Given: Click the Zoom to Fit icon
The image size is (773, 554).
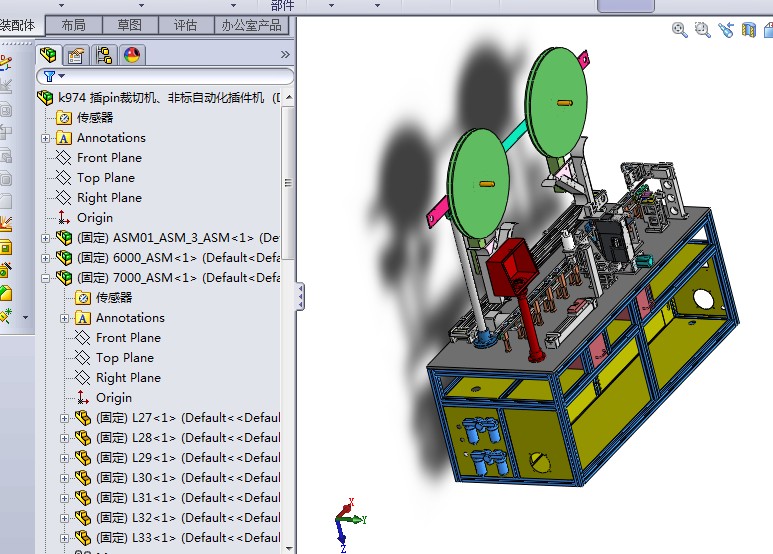Looking at the screenshot, I should click(680, 30).
